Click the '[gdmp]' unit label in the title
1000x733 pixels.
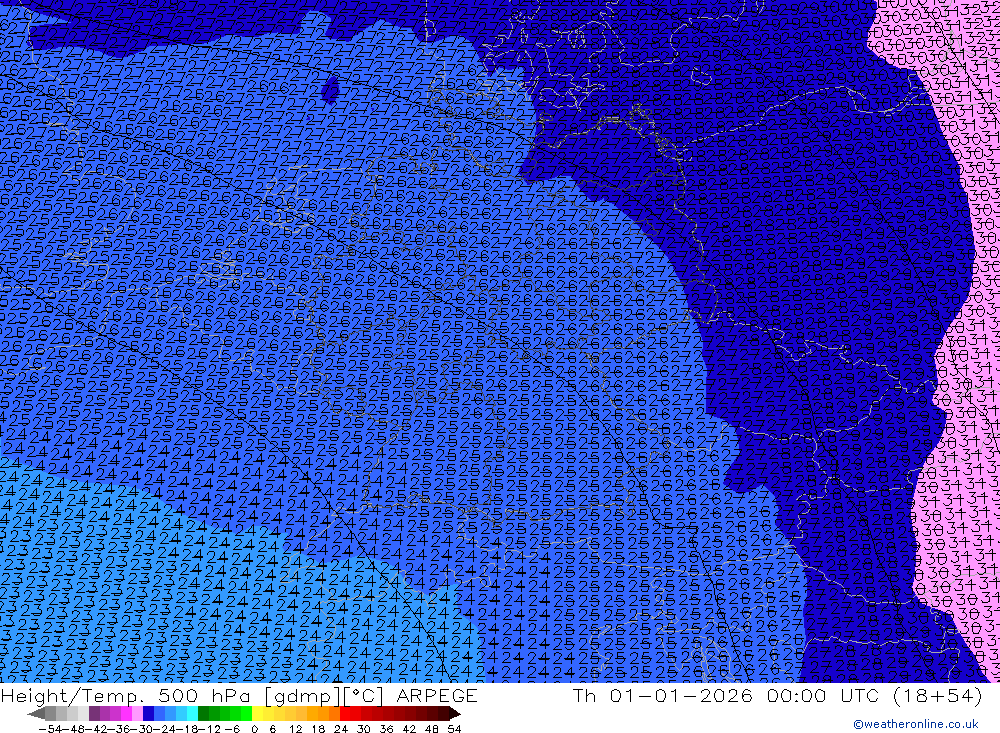click(x=304, y=696)
